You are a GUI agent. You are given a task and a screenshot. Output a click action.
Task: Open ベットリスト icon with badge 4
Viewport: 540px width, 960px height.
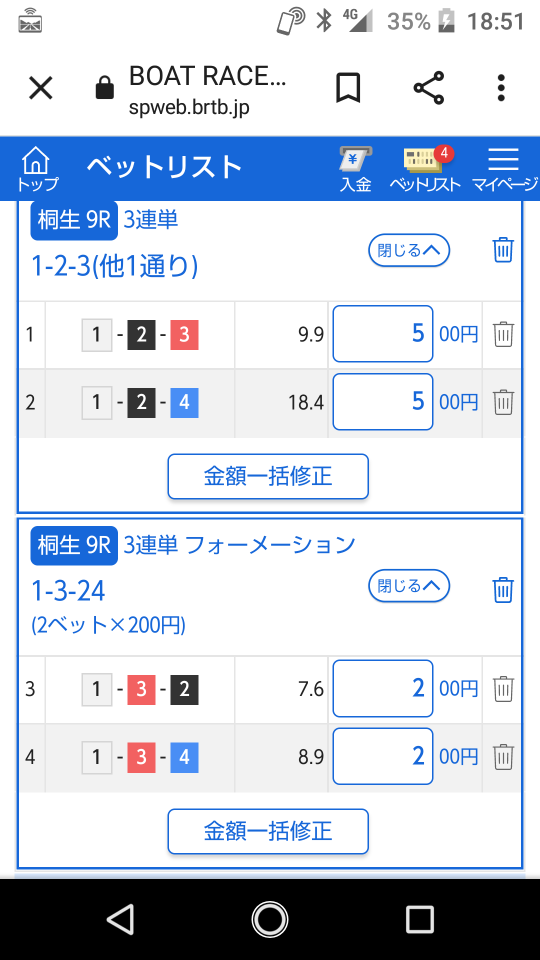tap(426, 170)
